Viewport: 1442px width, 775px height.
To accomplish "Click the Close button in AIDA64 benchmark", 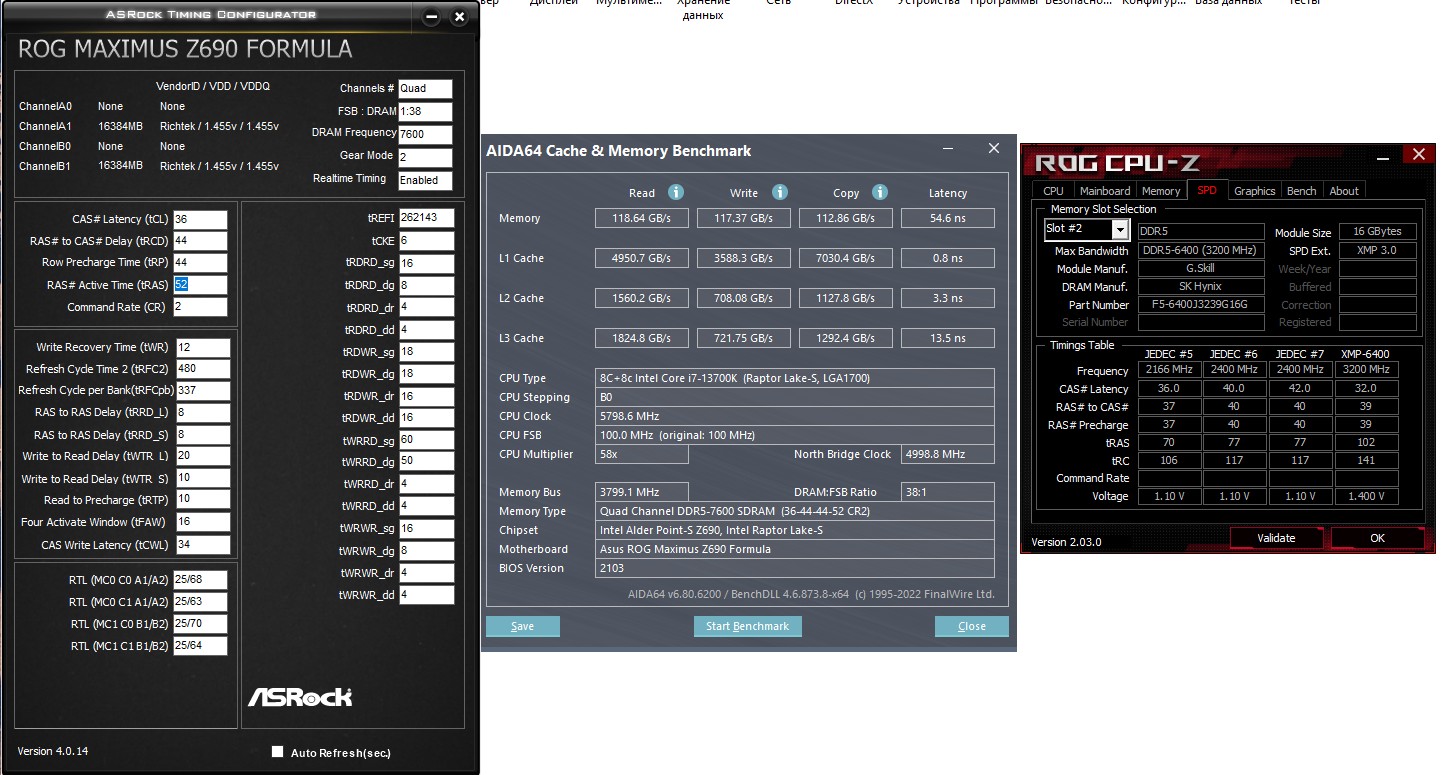I will pyautogui.click(x=972, y=626).
